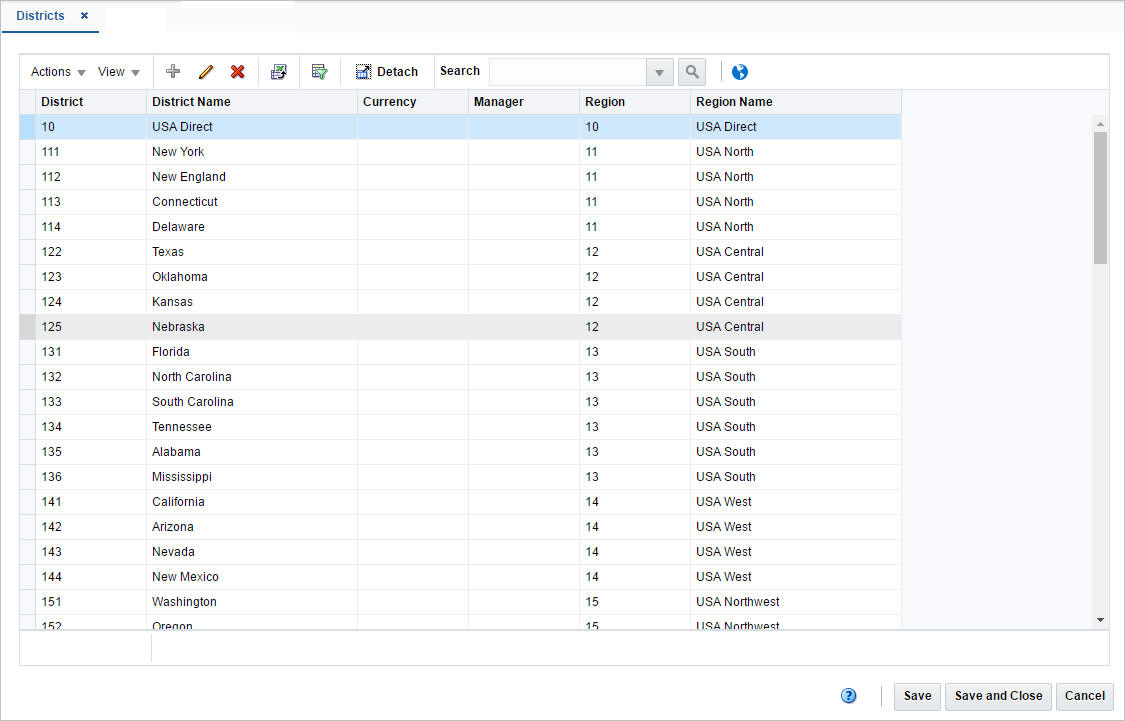Image resolution: width=1125 pixels, height=721 pixels.
Task: Select the 'North Carolina' cell
Action: coord(252,377)
